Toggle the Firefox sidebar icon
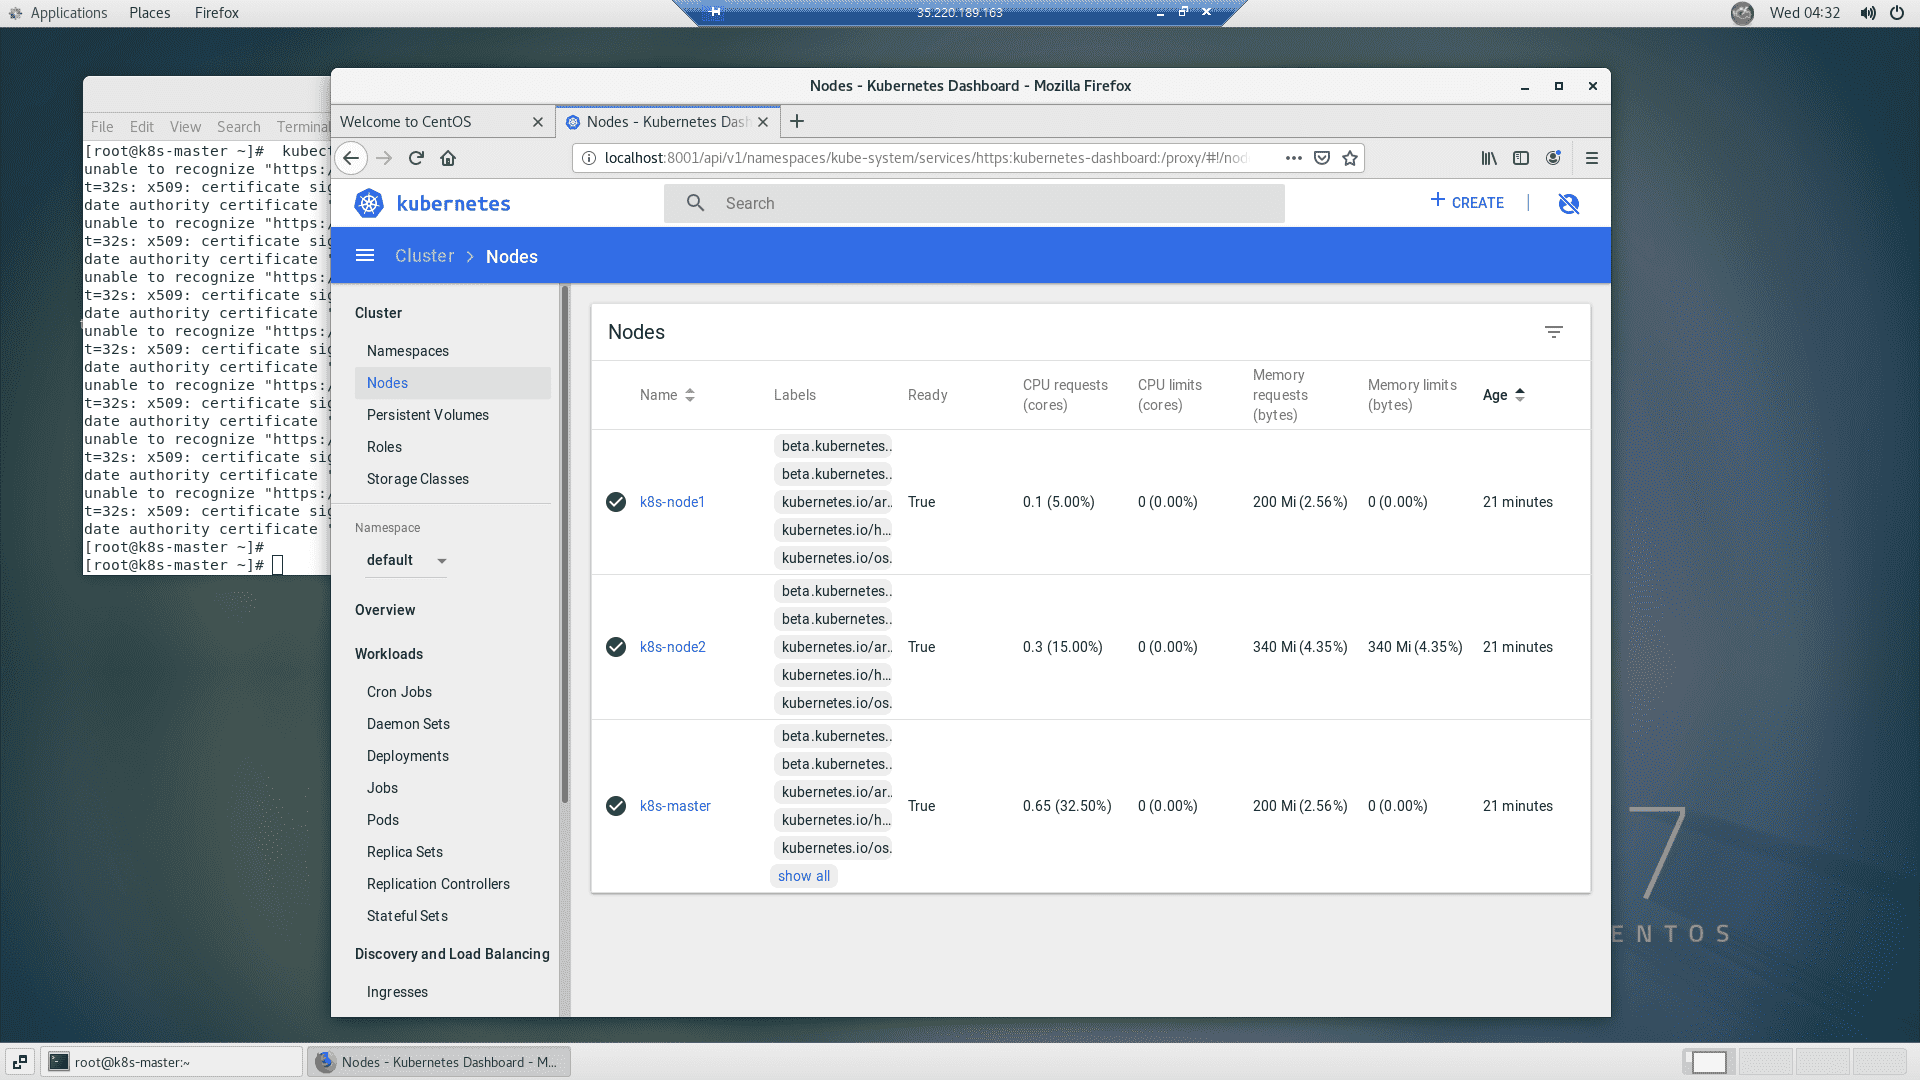 click(1521, 158)
